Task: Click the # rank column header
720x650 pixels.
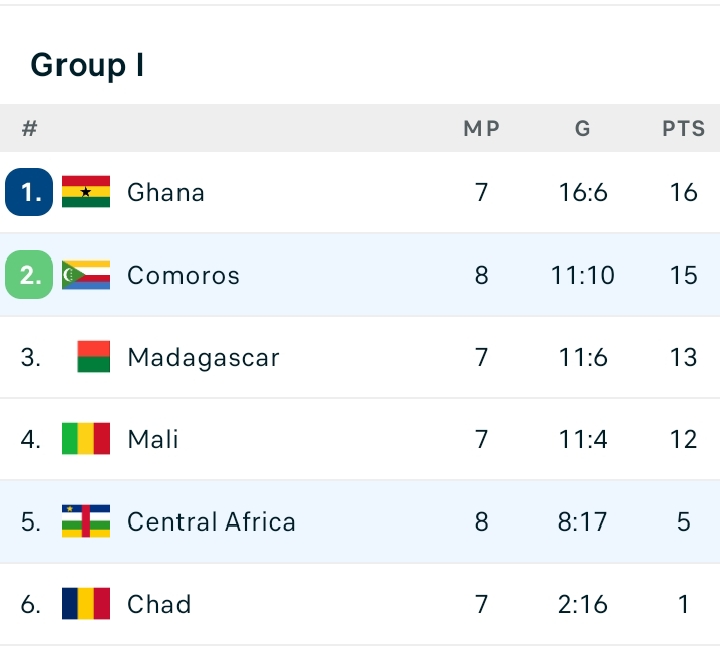Action: pyautogui.click(x=30, y=129)
